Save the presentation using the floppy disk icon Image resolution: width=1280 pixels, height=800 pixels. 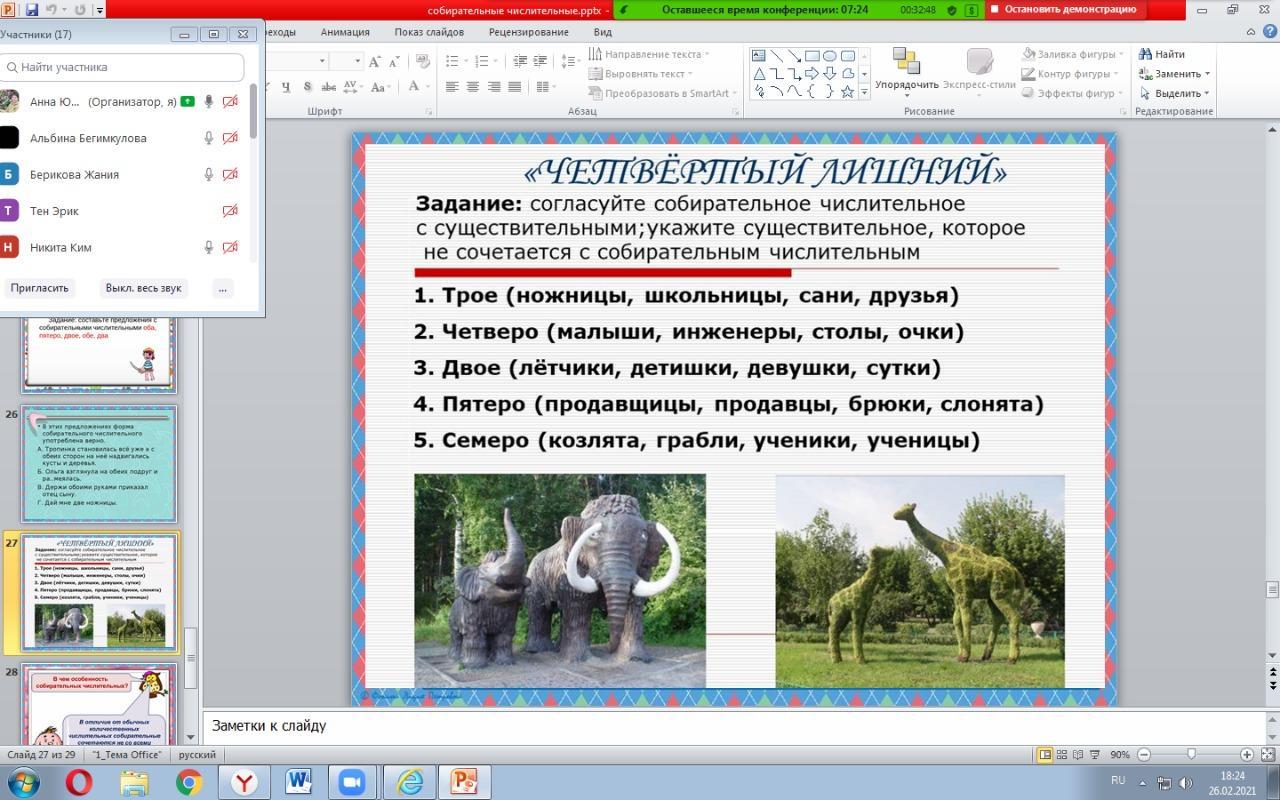(x=31, y=10)
